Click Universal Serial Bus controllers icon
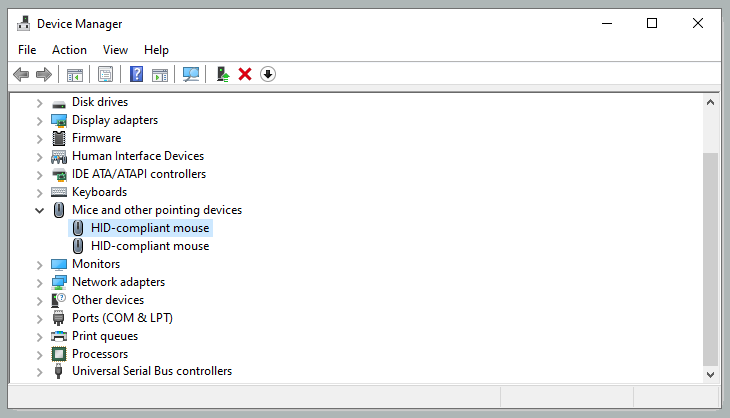 pyautogui.click(x=59, y=371)
